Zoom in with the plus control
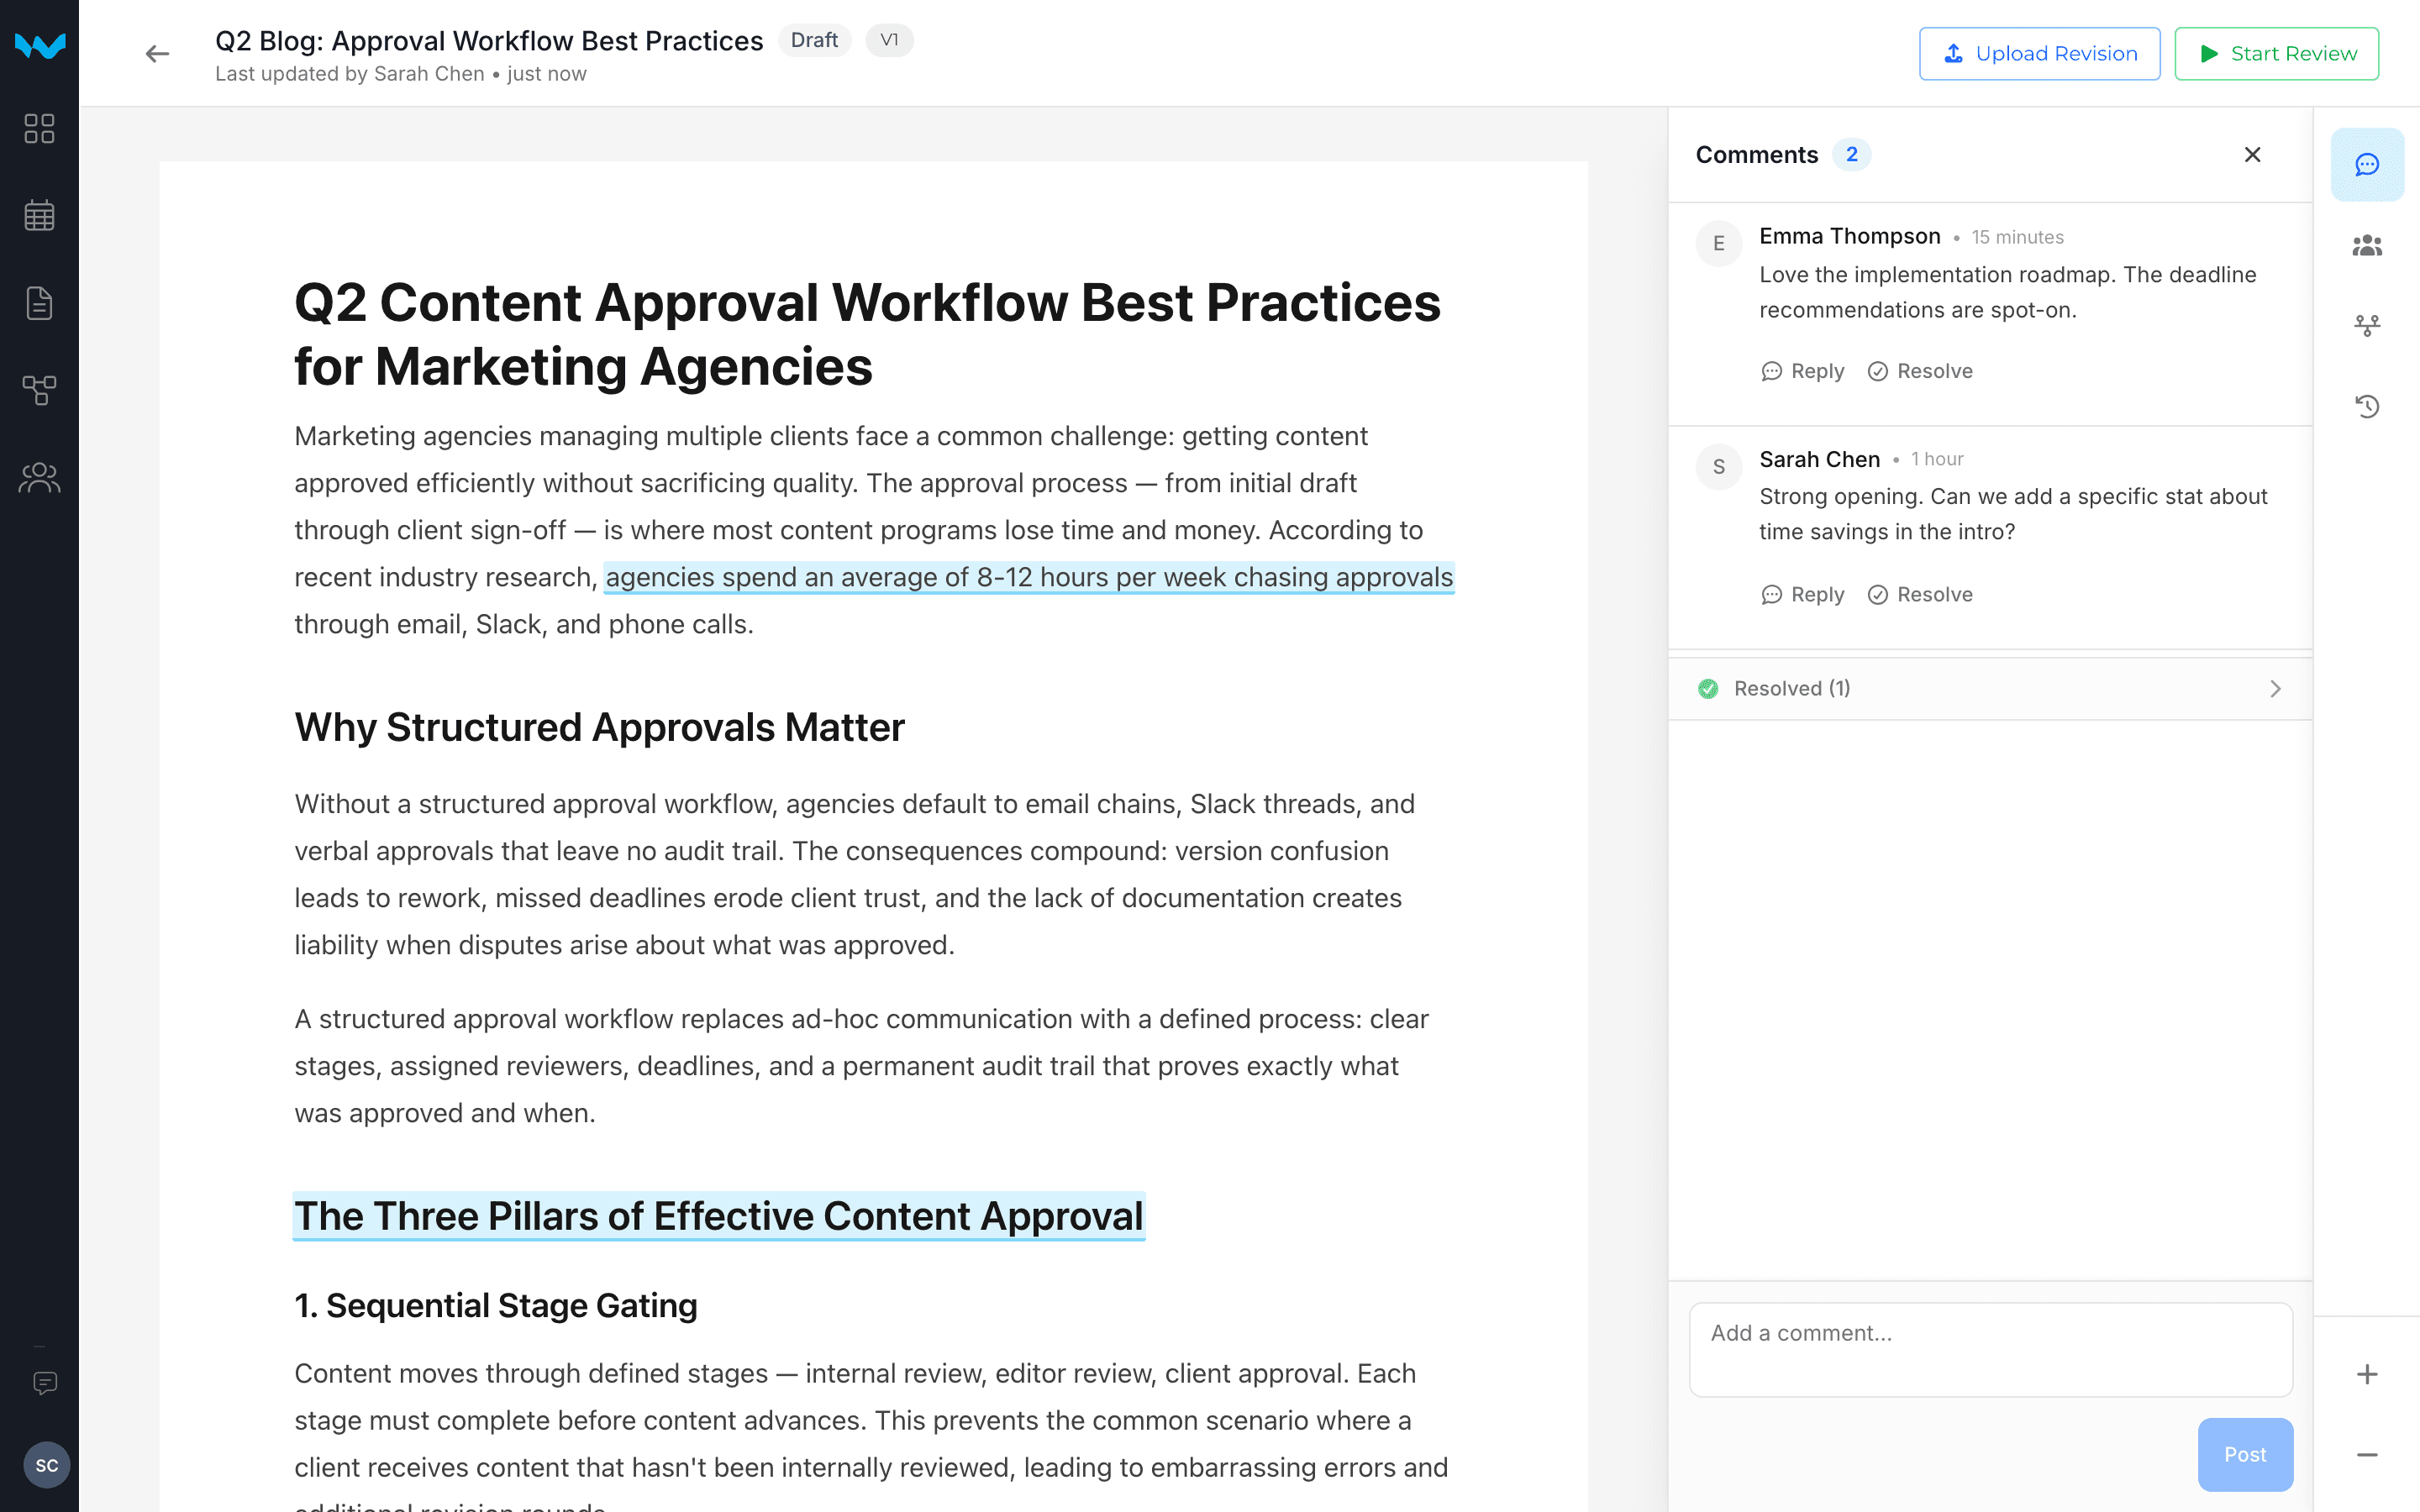The height and width of the screenshot is (1512, 2420). 2367,1373
